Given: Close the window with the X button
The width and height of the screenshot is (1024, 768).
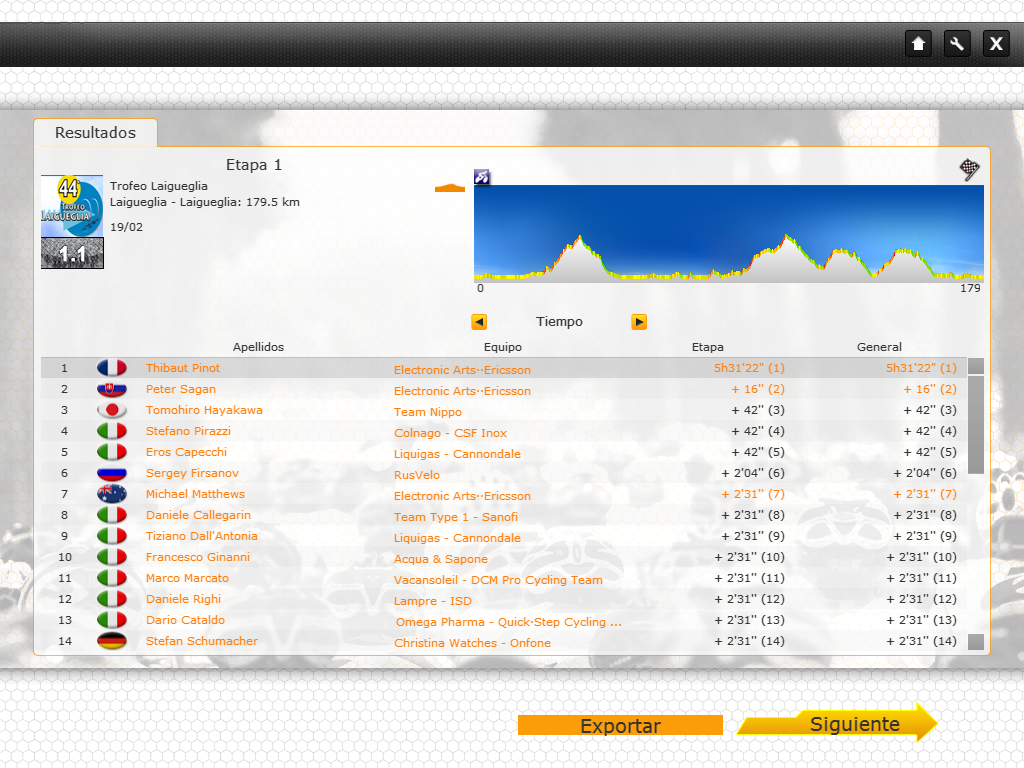Looking at the screenshot, I should tap(996, 44).
